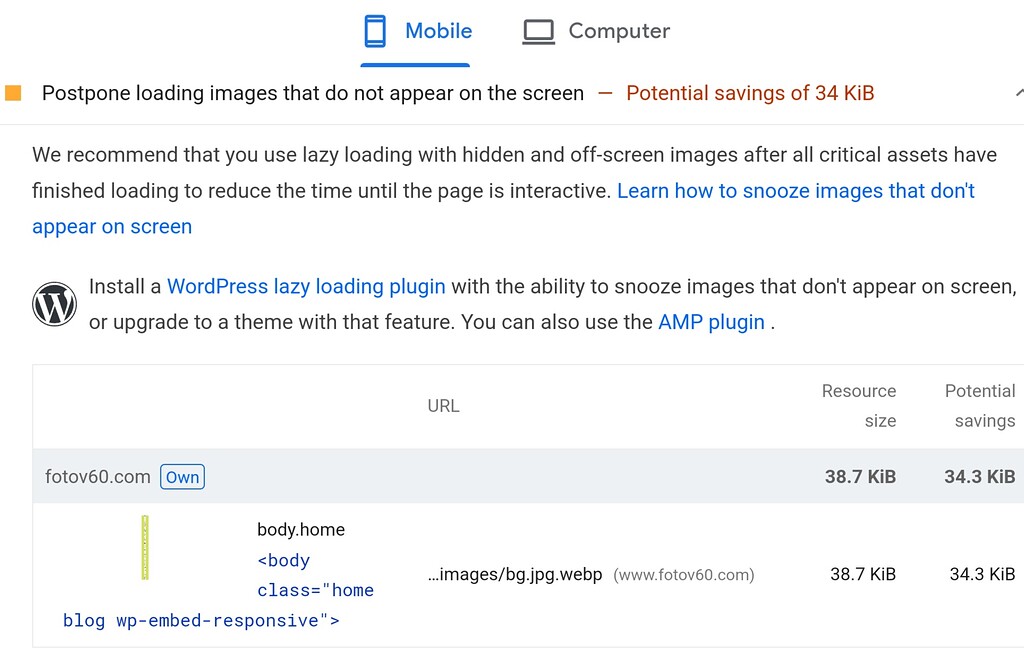The width and height of the screenshot is (1024, 663).
Task: Click the Own badge next to fotov60.com
Action: click(182, 477)
